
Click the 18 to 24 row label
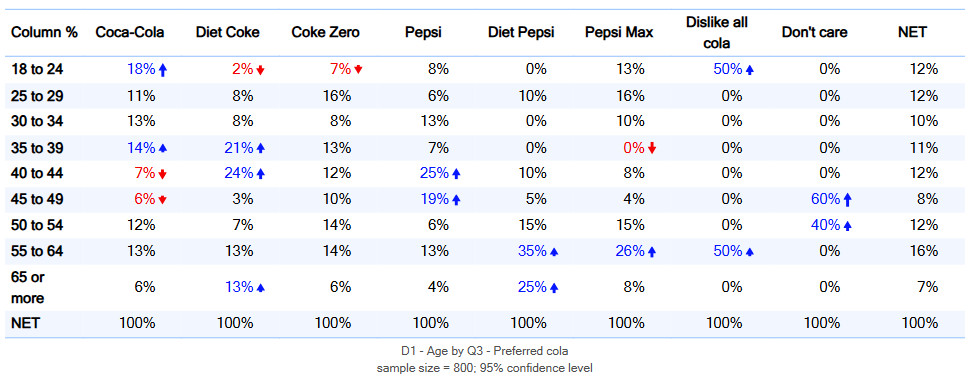click(x=37, y=70)
